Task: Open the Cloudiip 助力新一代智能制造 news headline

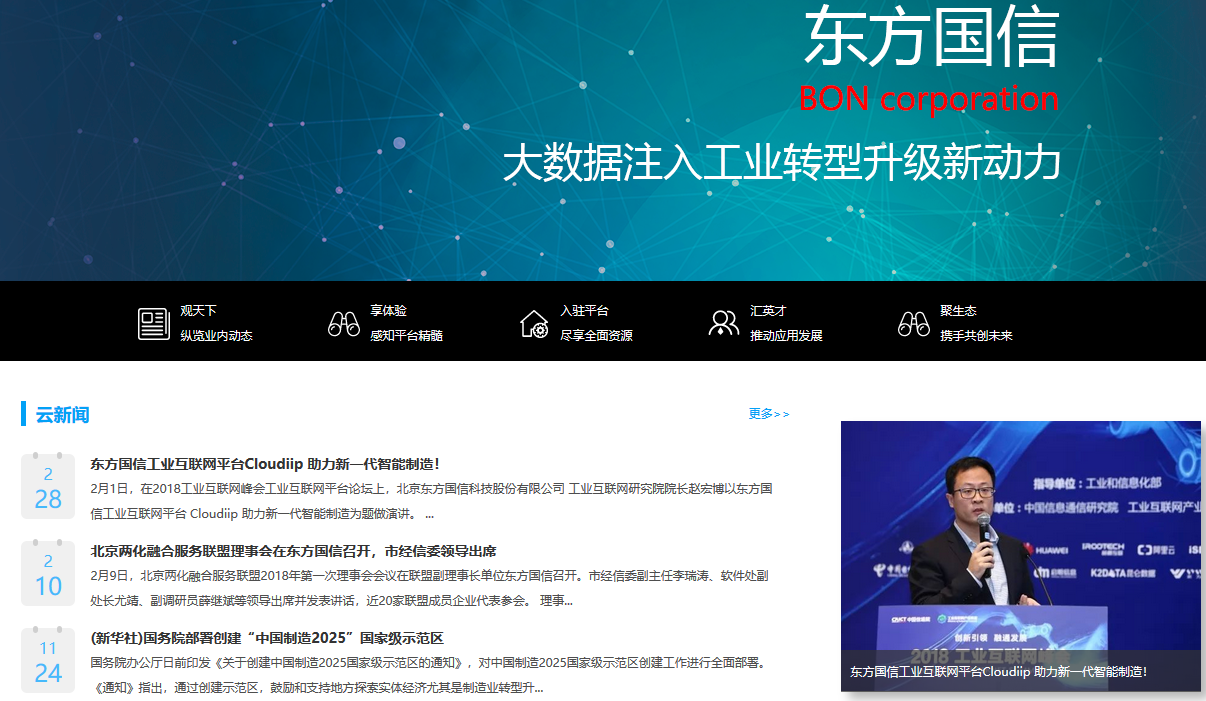Action: pos(265,464)
